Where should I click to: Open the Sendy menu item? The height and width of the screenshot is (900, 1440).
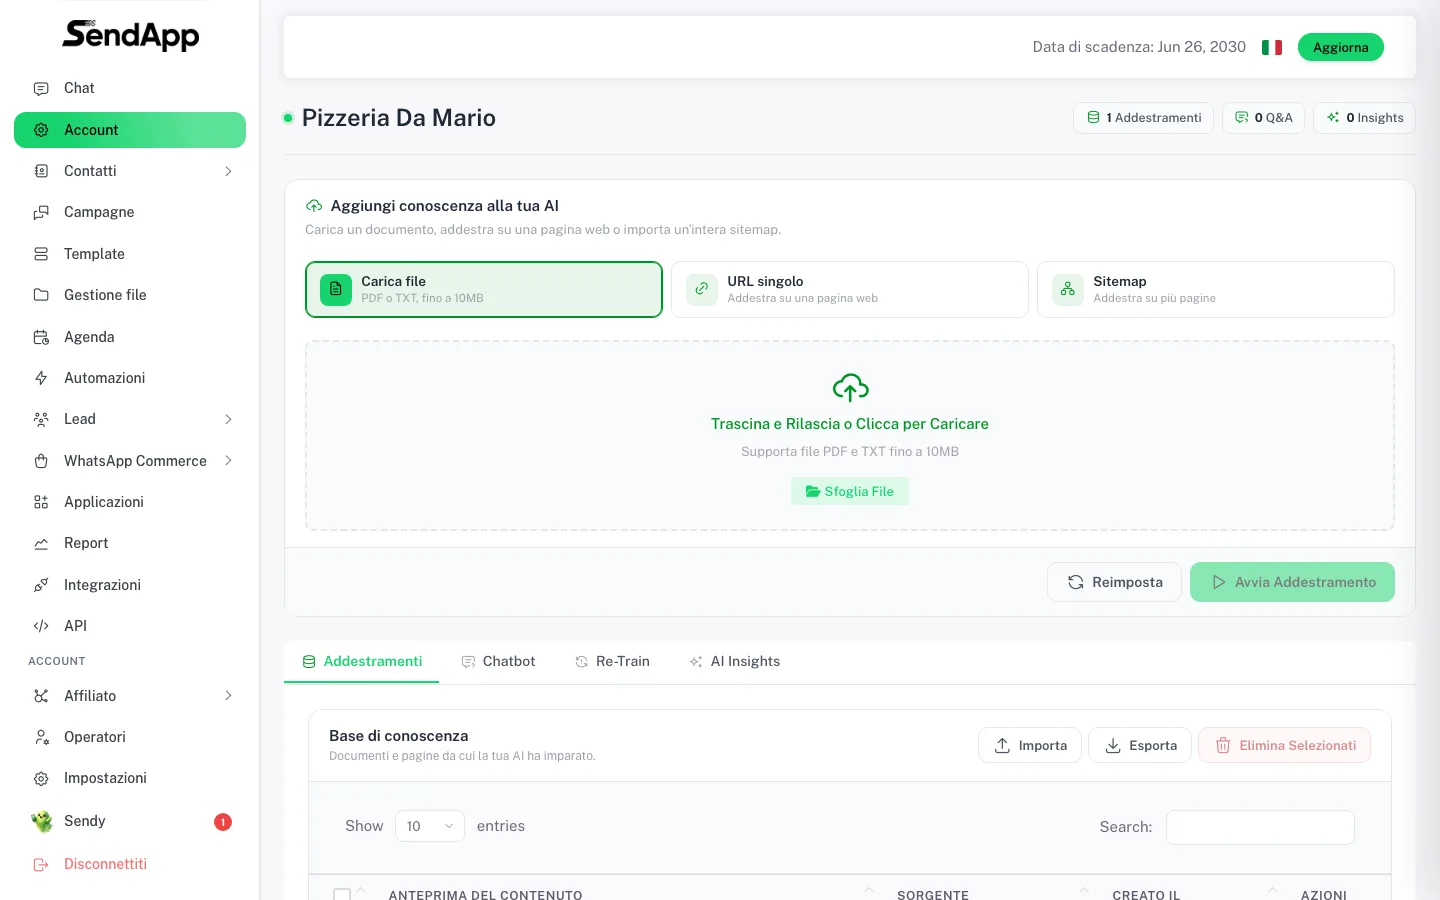click(130, 821)
